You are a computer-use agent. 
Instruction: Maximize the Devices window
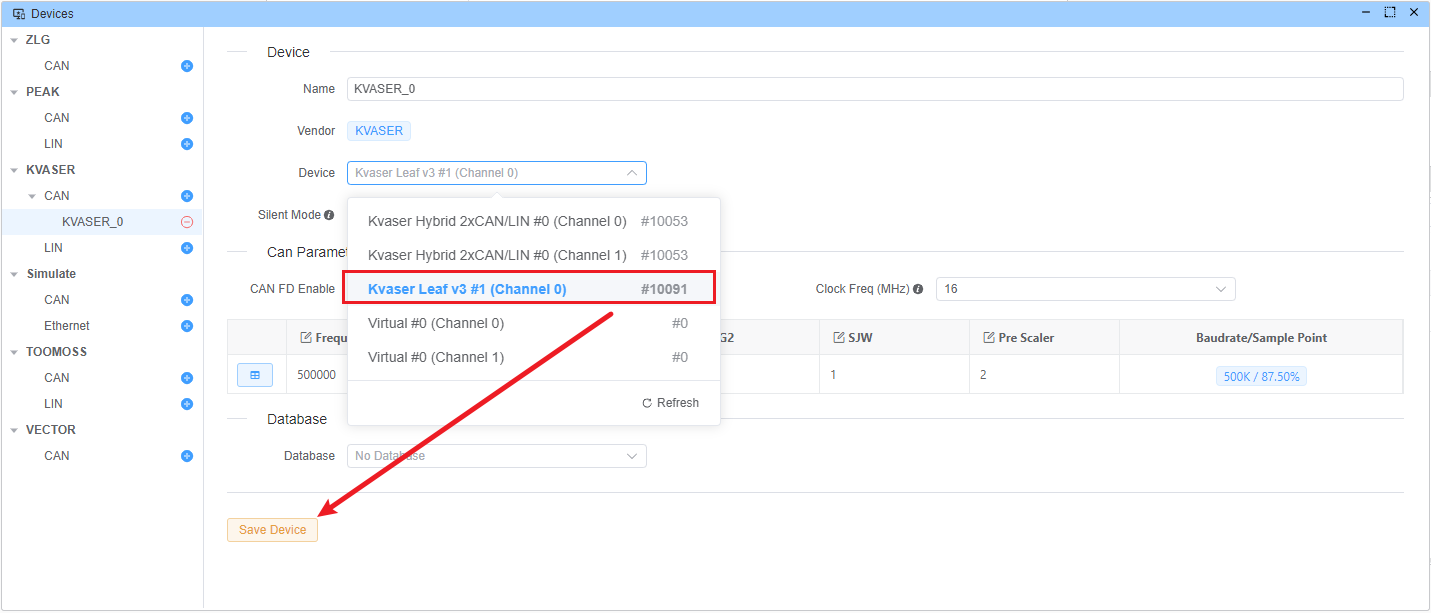point(1390,13)
